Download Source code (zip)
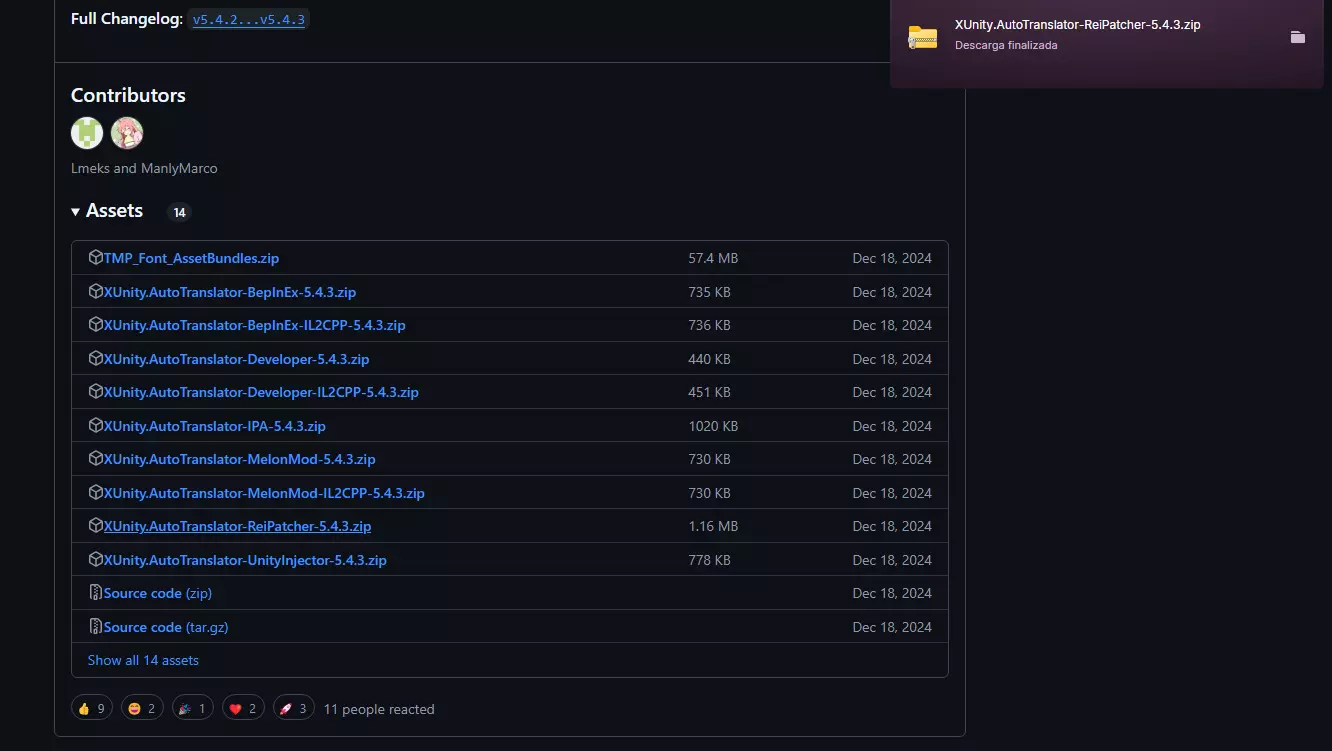Image resolution: width=1332 pixels, height=751 pixels. pyautogui.click(x=158, y=593)
